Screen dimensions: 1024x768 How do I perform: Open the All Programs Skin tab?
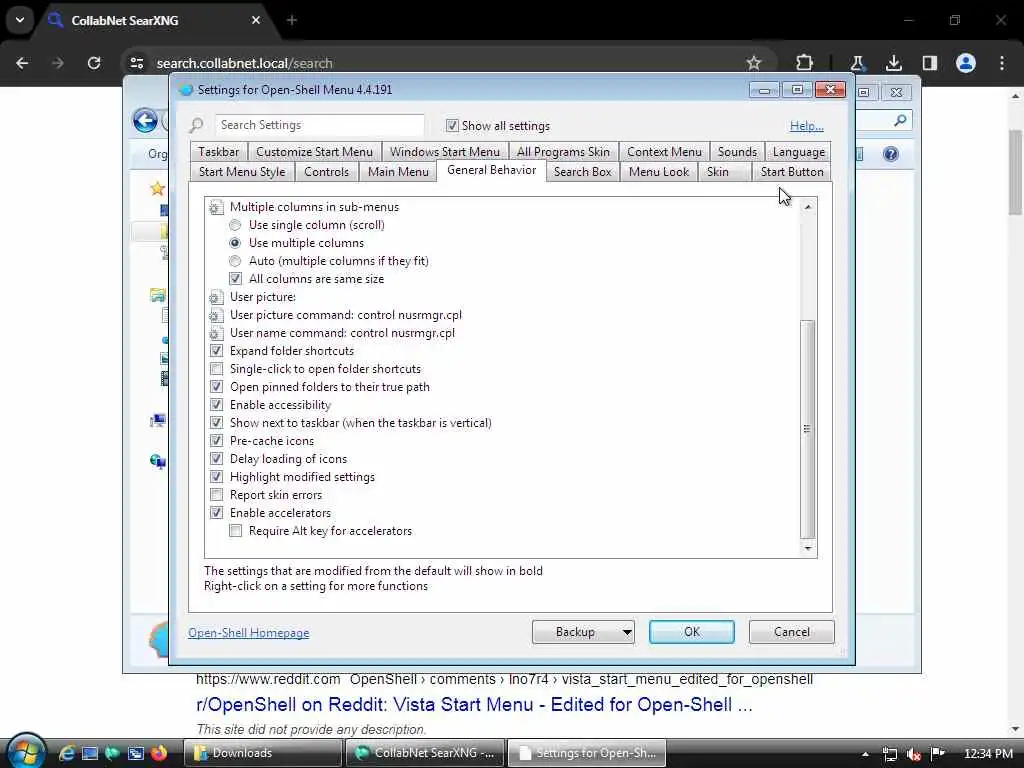pyautogui.click(x=563, y=152)
